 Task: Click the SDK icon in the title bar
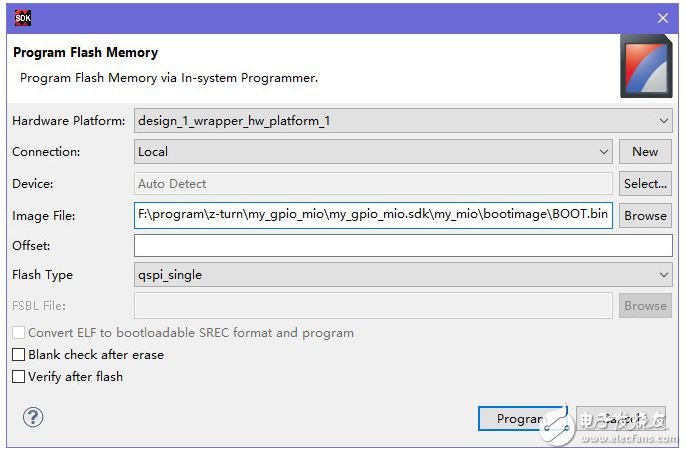point(20,17)
